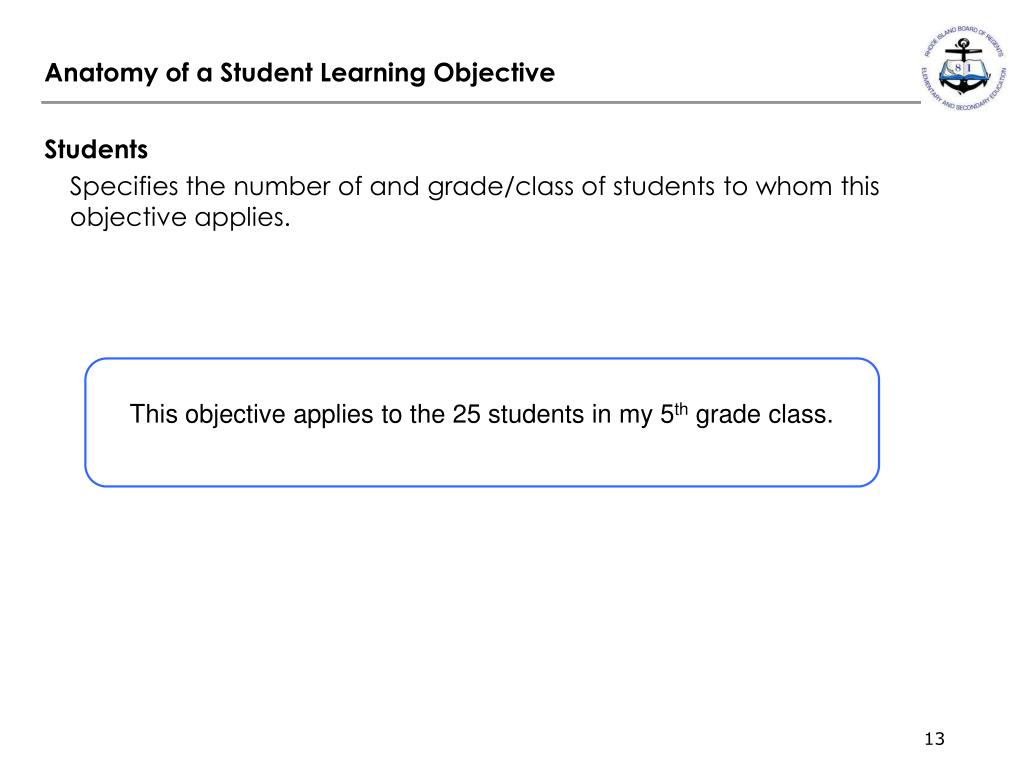
Task: Click the gray horizontal rule under the title
Action: click(481, 103)
